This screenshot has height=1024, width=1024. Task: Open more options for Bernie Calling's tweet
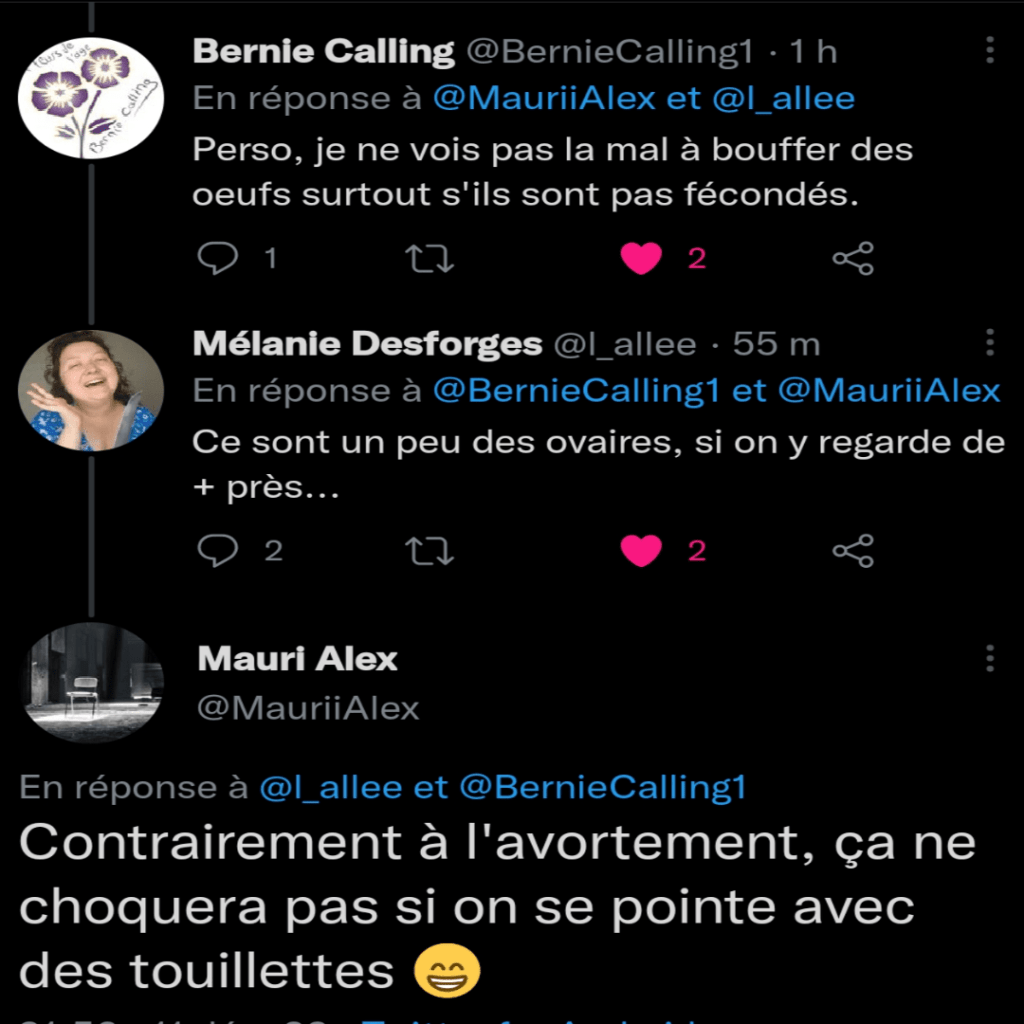(990, 50)
